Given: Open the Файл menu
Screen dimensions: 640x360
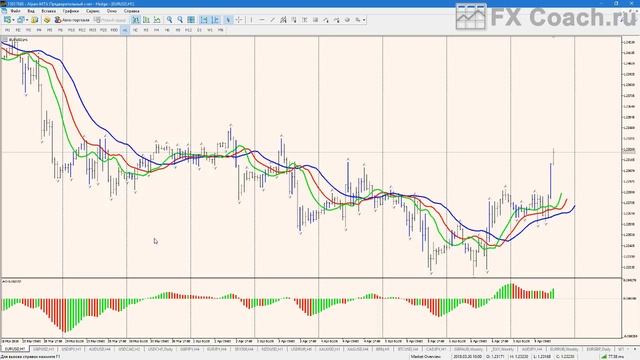Looking at the screenshot, I should click(x=16, y=11).
